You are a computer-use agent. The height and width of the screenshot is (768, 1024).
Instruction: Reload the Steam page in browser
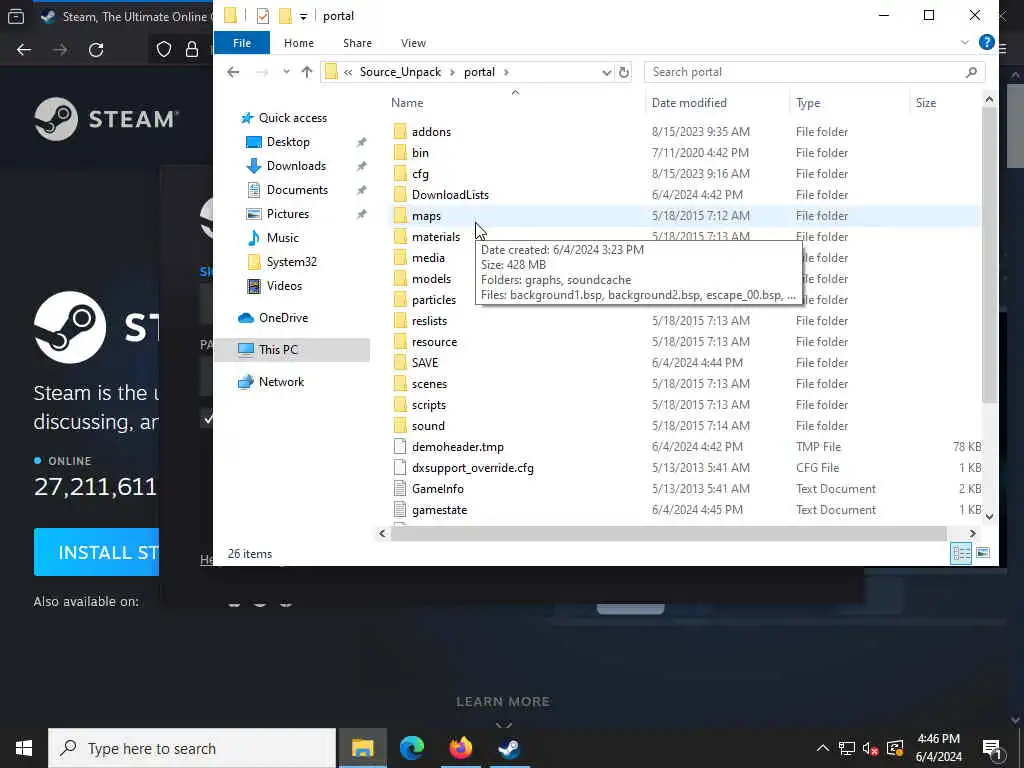click(x=96, y=50)
